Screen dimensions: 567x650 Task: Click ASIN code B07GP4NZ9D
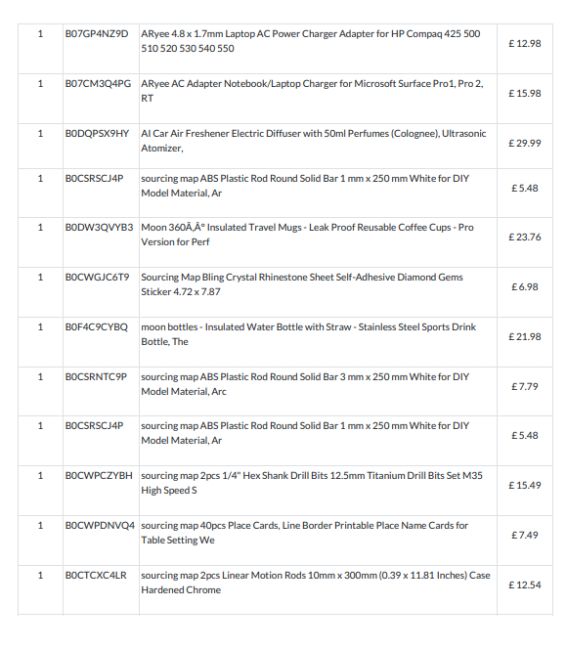(97, 34)
